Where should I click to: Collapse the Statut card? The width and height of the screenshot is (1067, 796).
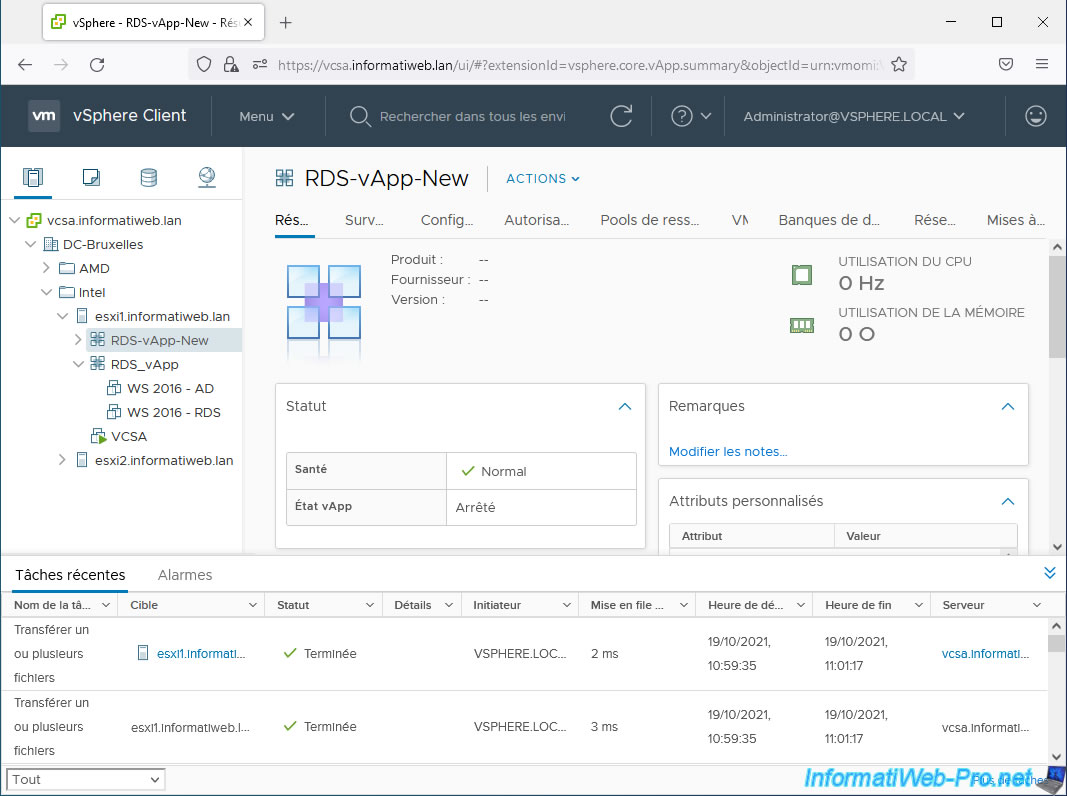pyautogui.click(x=625, y=406)
